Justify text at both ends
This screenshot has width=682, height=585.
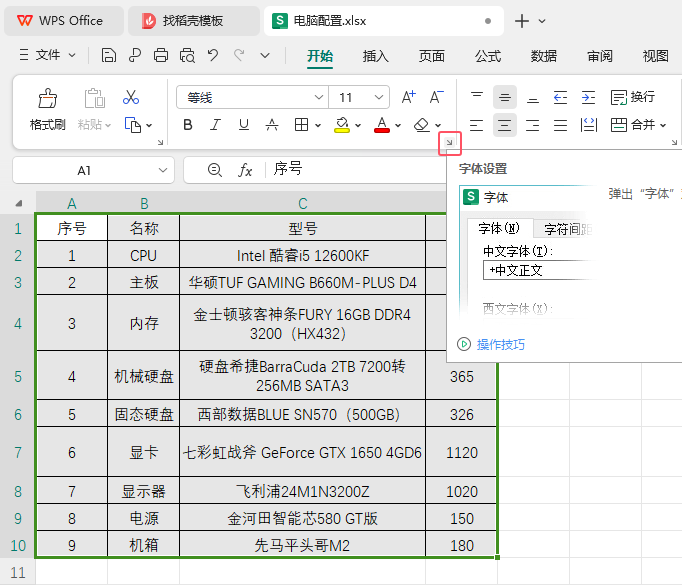click(560, 125)
